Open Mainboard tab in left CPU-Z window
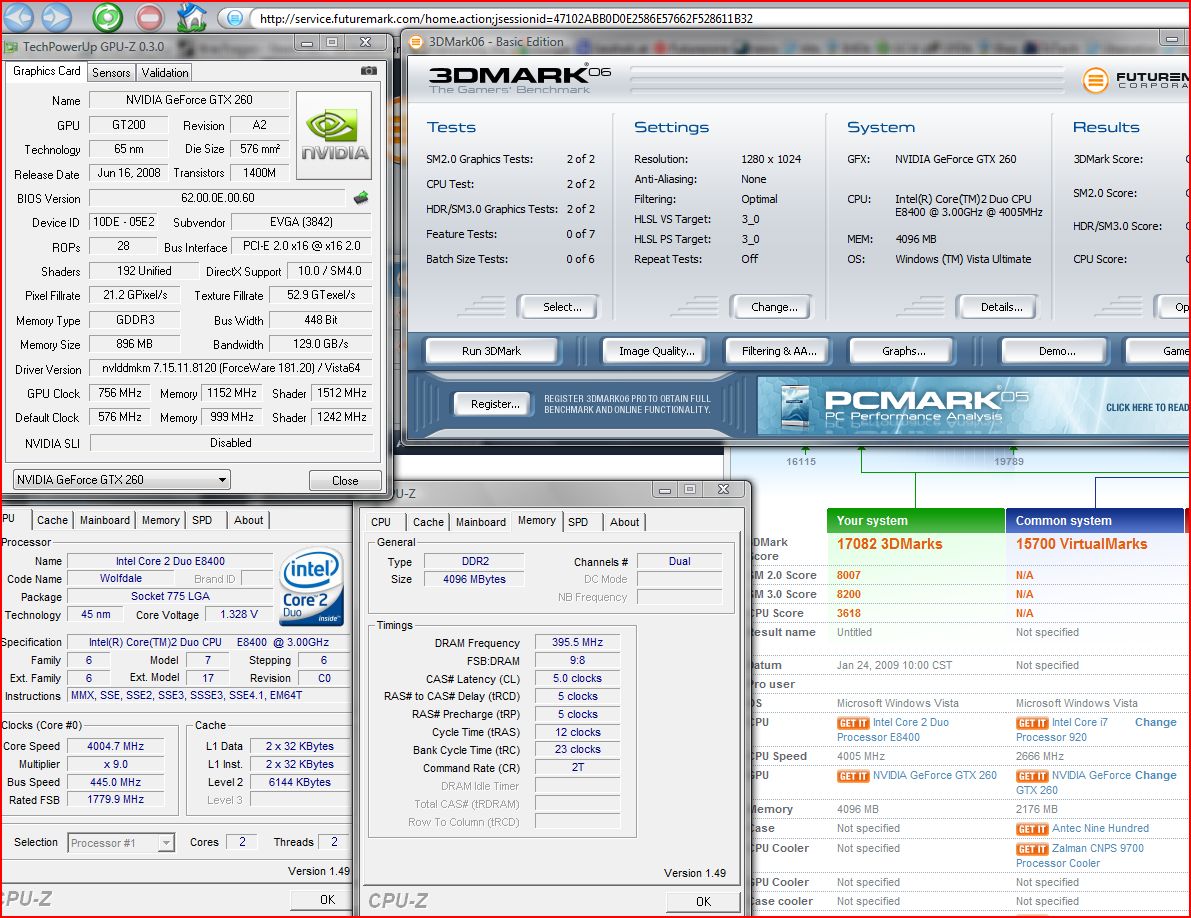Viewport: 1191px width, 918px height. pos(105,520)
